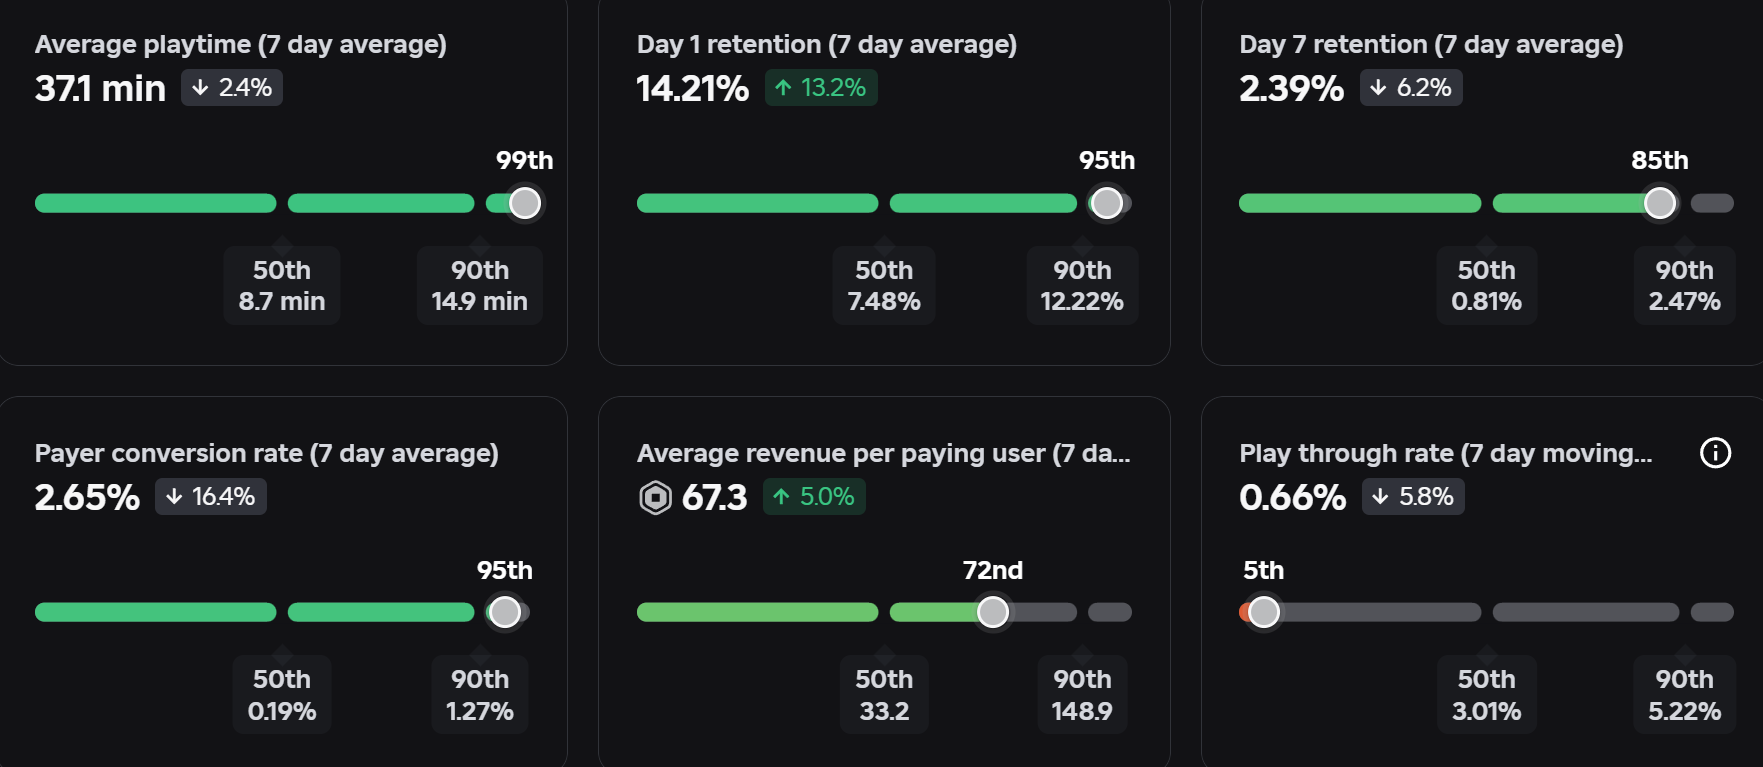Click the 50th 8.7 min benchmark label
The image size is (1763, 767).
coord(282,286)
